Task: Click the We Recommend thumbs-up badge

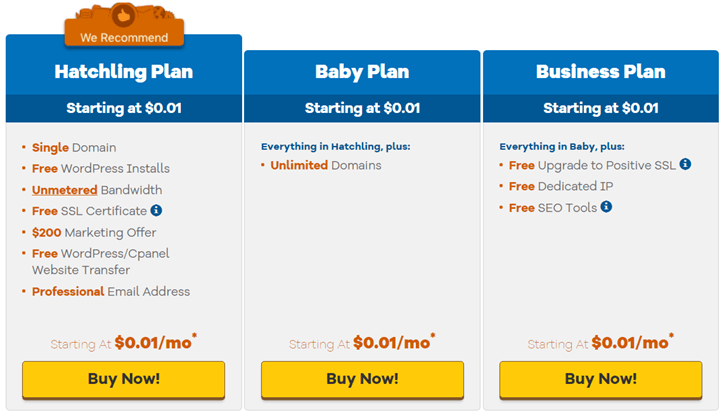Action: [124, 25]
